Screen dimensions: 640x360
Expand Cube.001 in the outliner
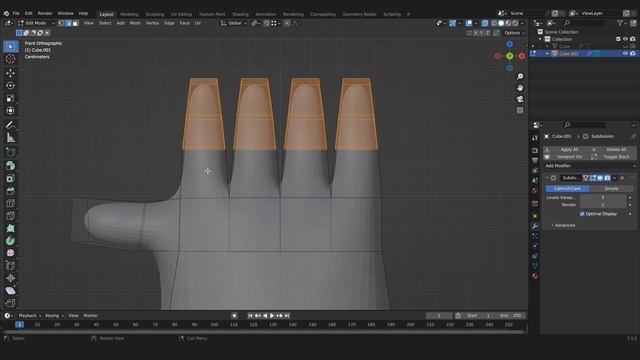click(547, 53)
